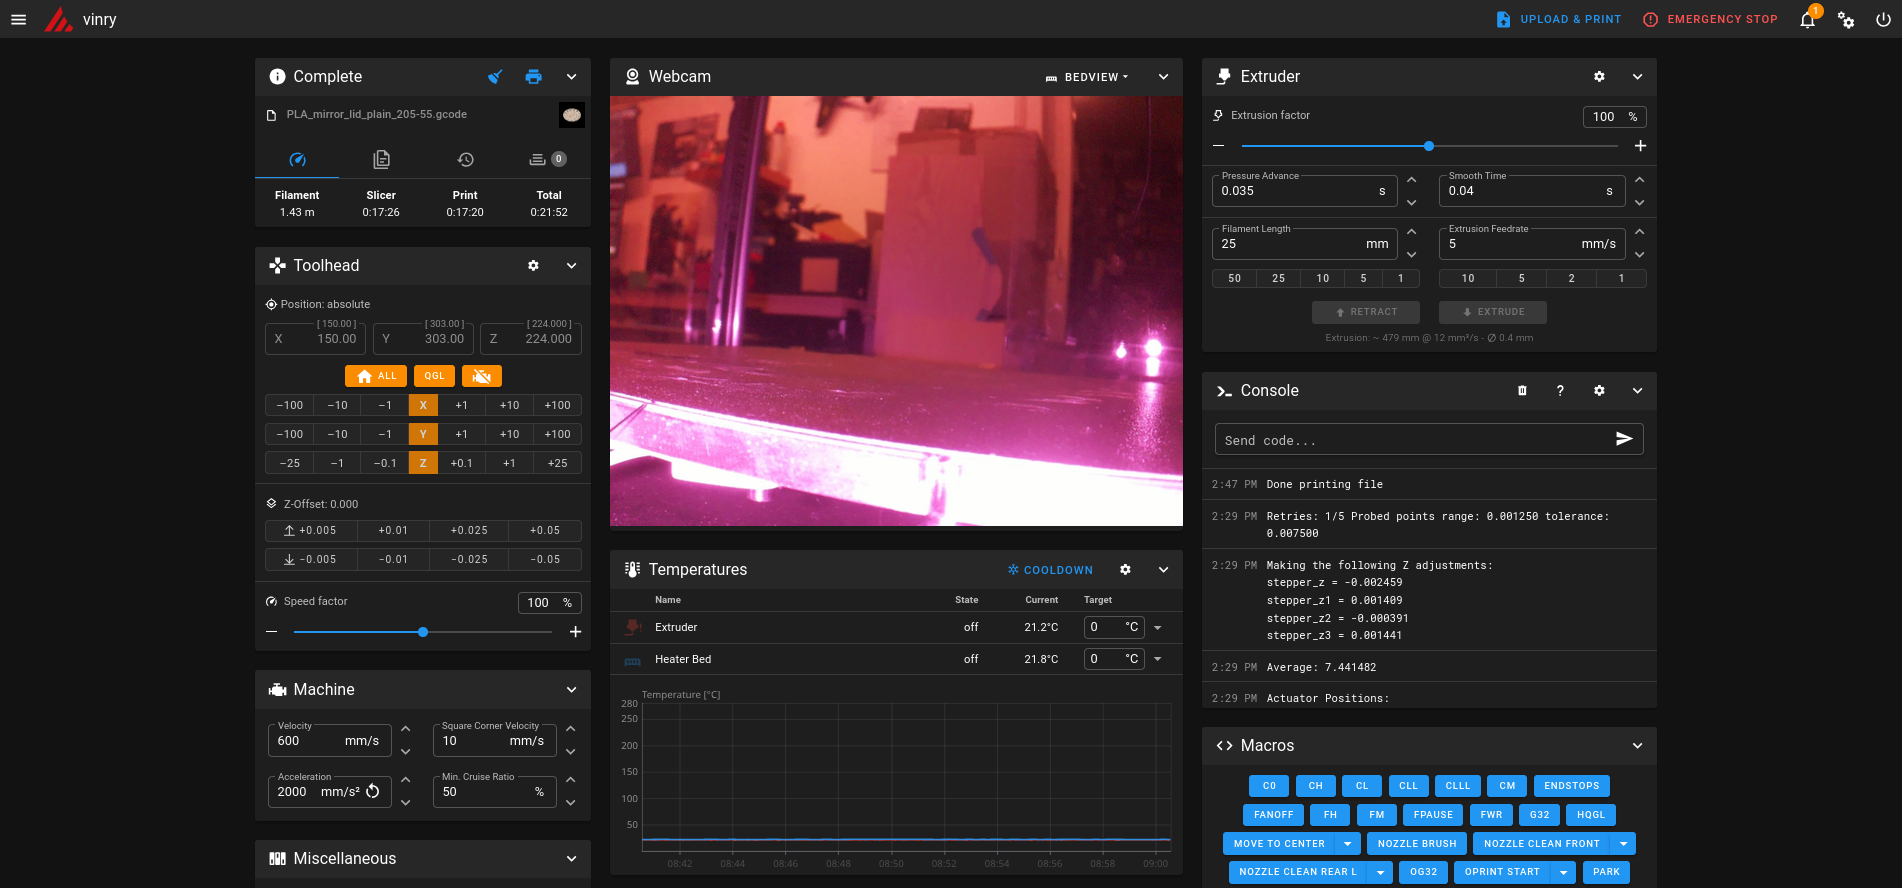Open the power menu icon
The image size is (1902, 888).
point(1883,19)
